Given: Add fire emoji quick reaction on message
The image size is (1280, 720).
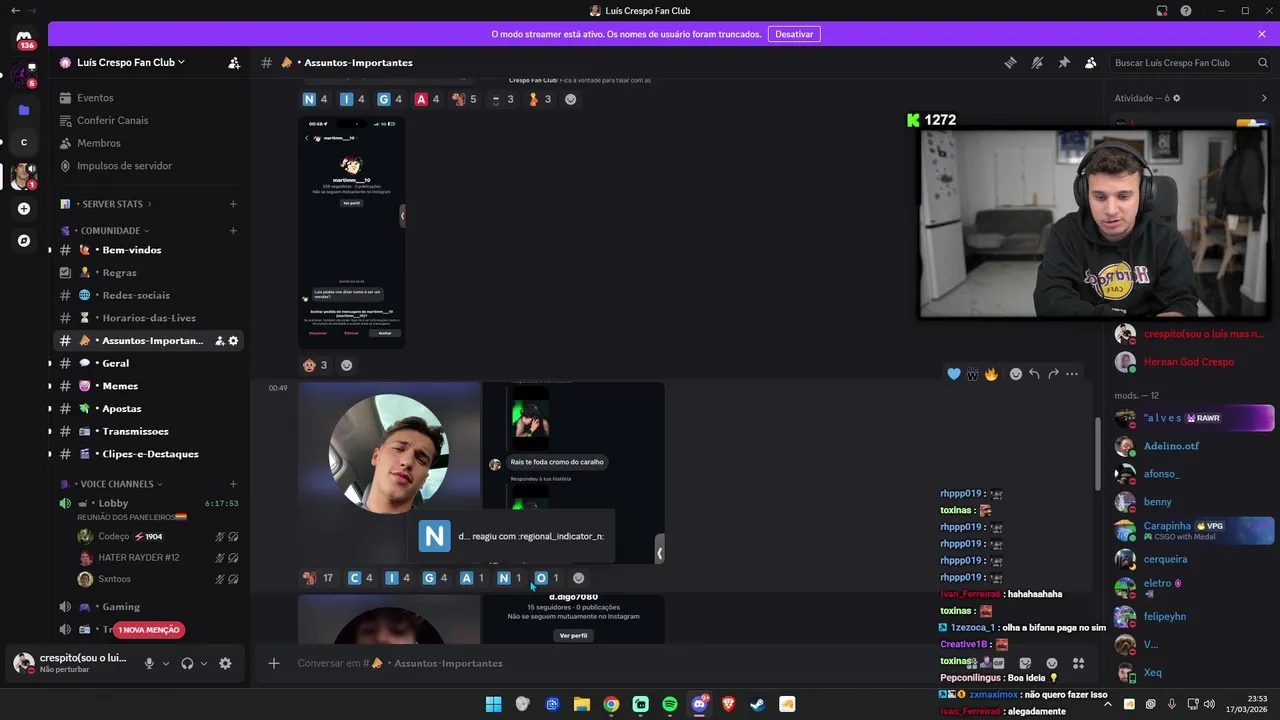Looking at the screenshot, I should [x=991, y=374].
